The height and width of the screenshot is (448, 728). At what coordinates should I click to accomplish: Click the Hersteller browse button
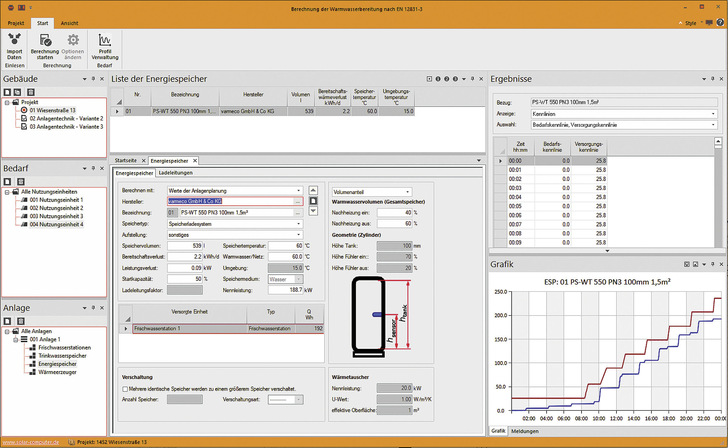pos(298,201)
